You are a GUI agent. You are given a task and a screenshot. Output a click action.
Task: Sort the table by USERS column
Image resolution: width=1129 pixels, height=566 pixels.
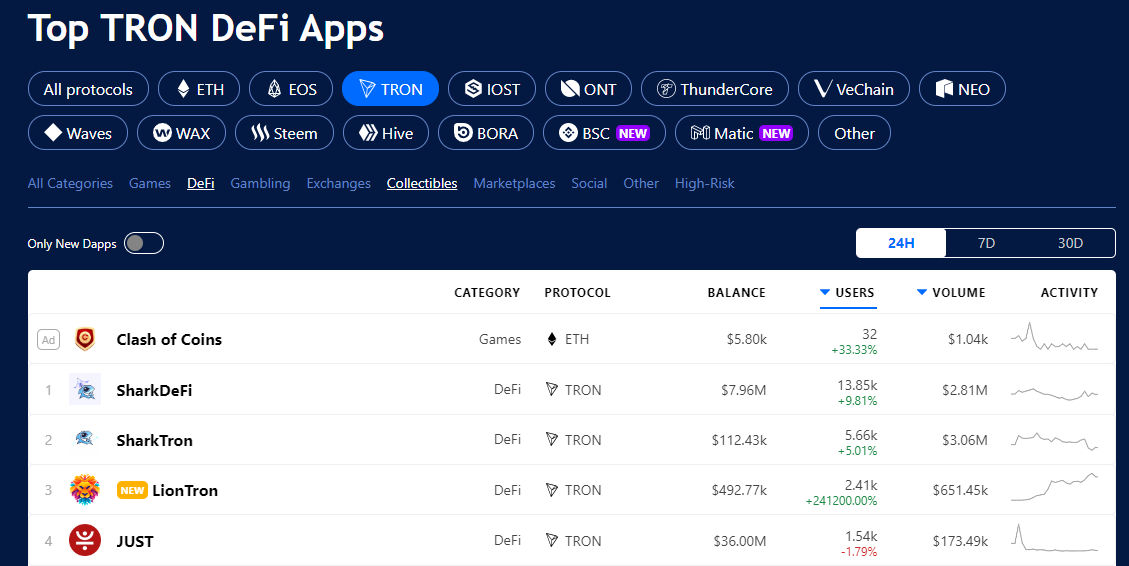pos(847,292)
